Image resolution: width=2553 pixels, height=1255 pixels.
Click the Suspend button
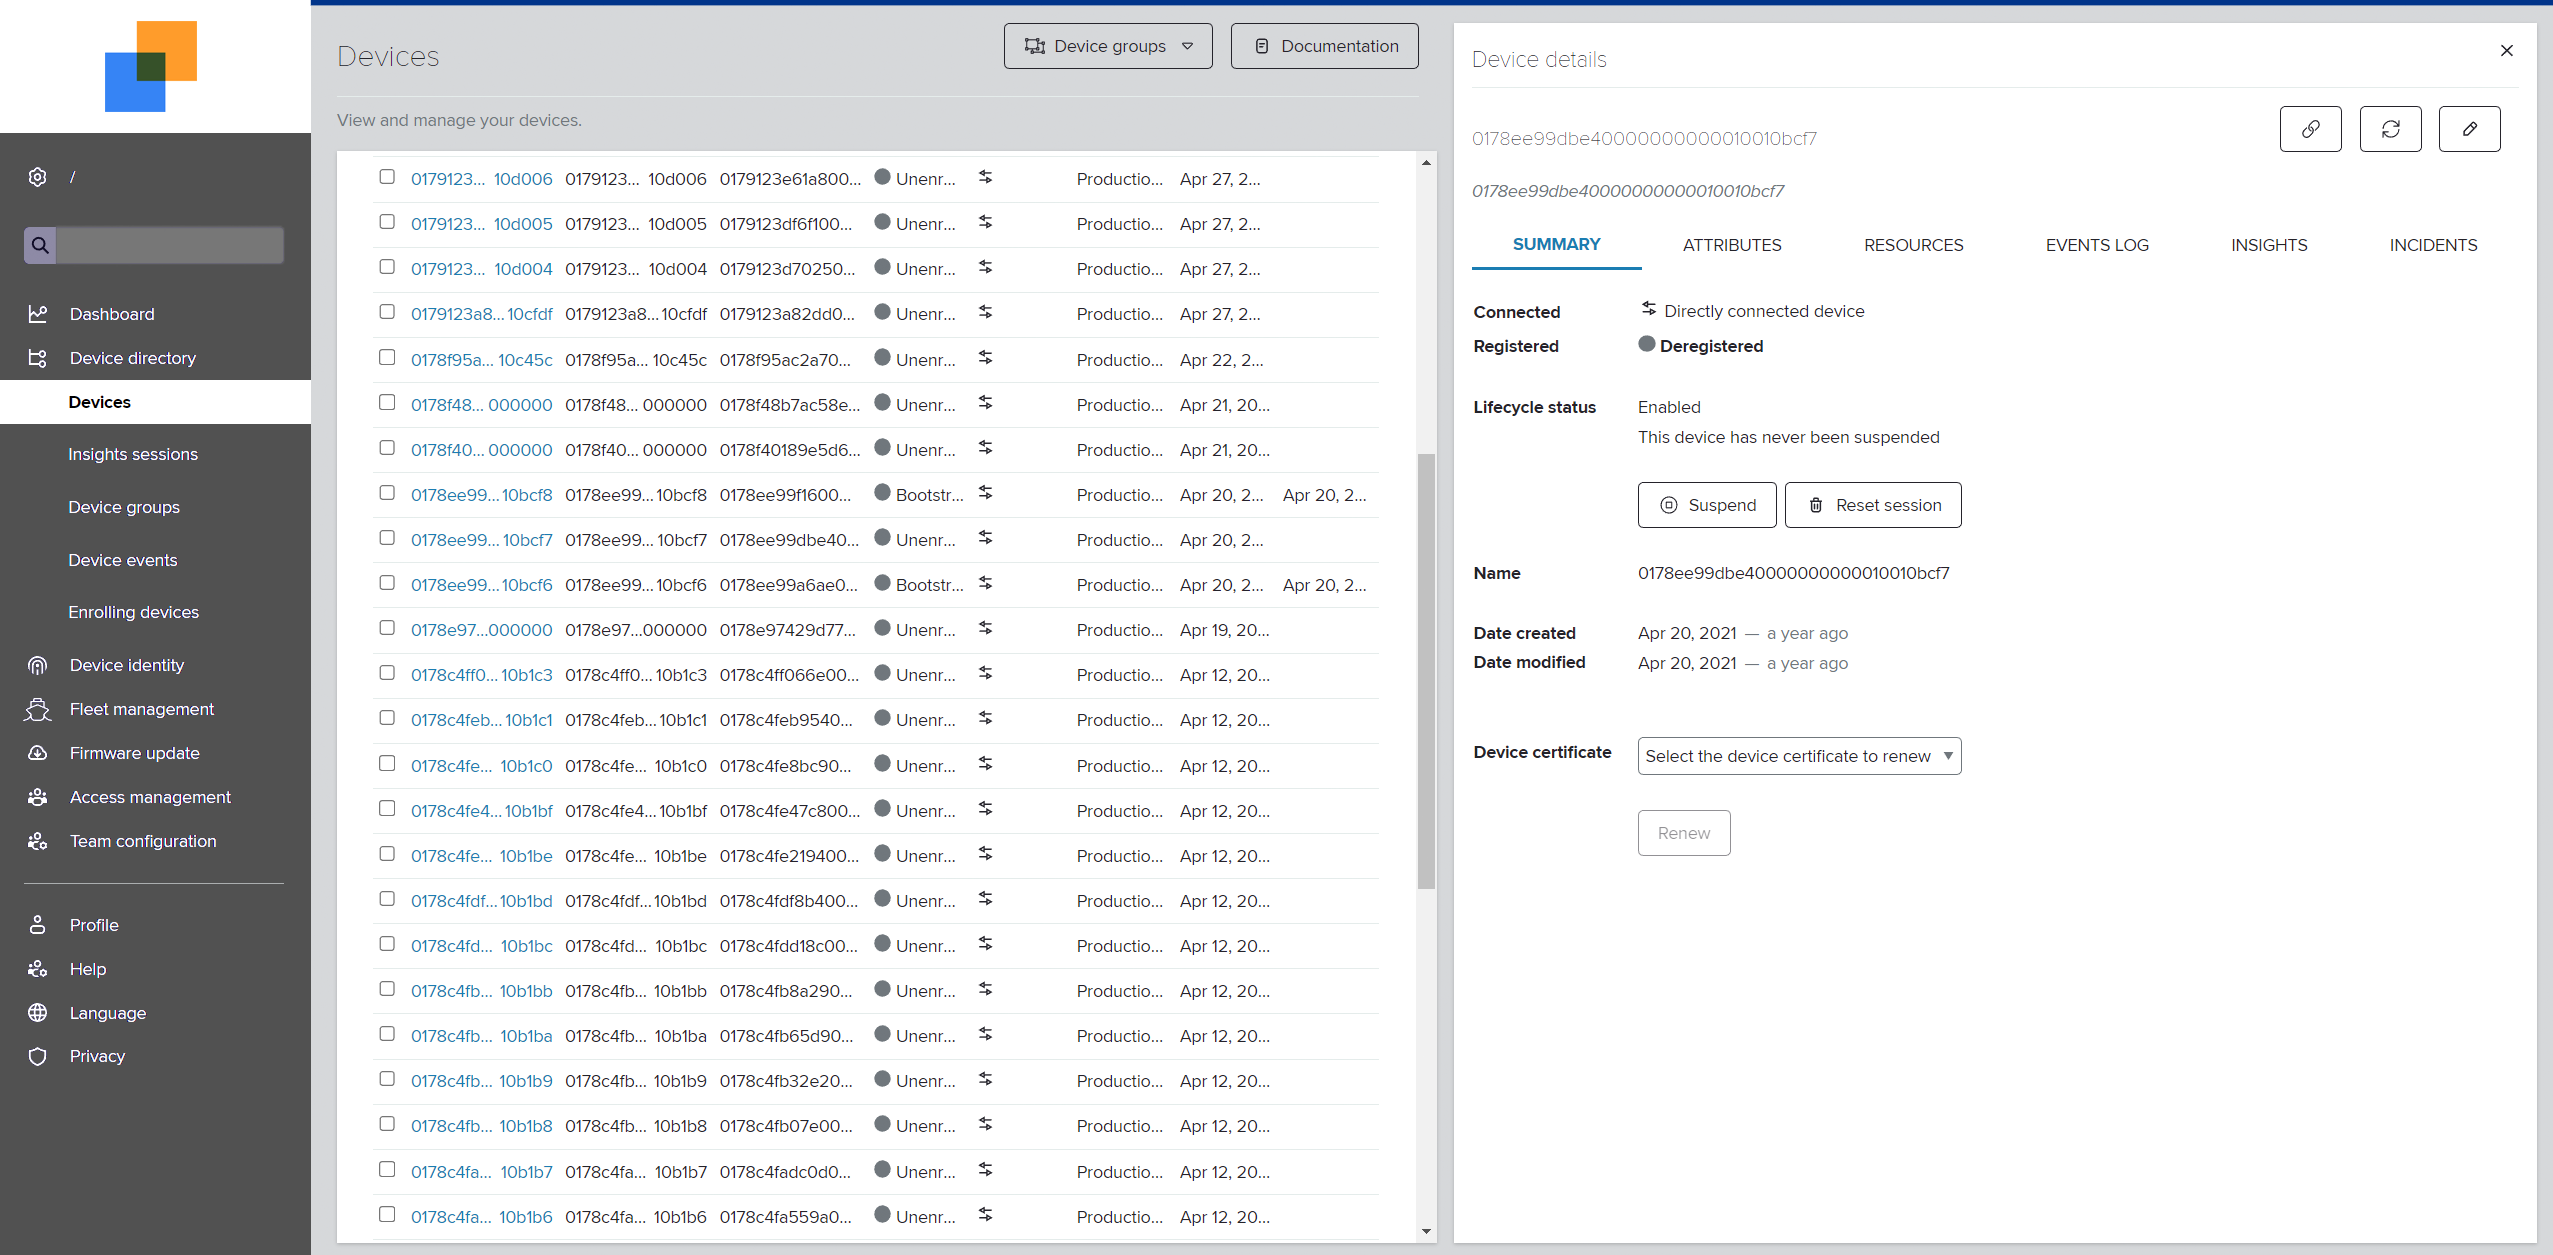[1706, 505]
